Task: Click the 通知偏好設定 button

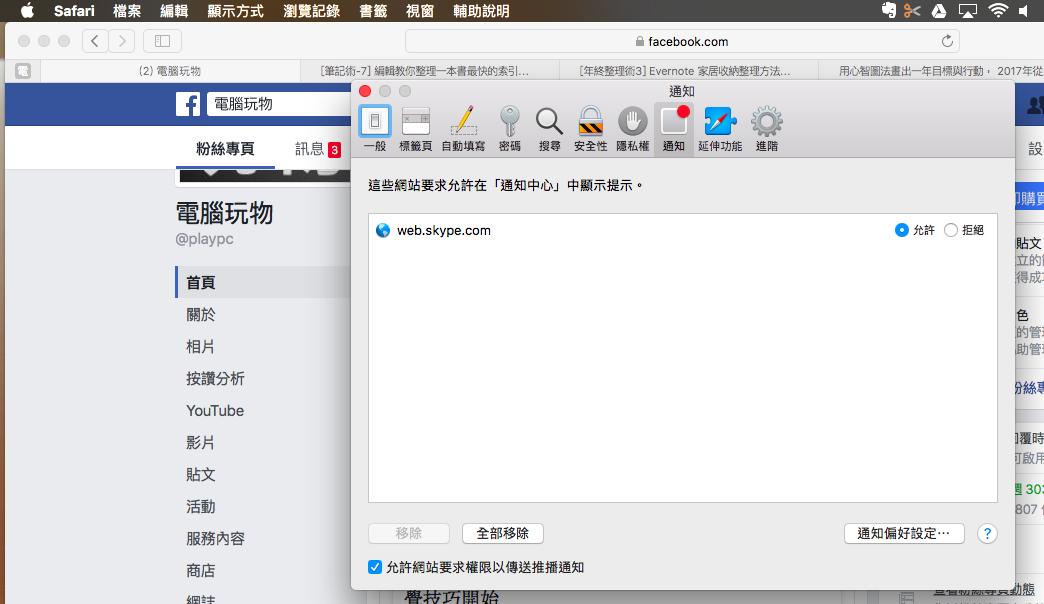Action: 904,533
